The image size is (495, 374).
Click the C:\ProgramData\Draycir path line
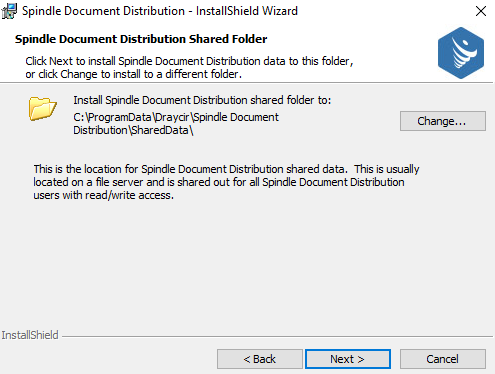[176, 117]
